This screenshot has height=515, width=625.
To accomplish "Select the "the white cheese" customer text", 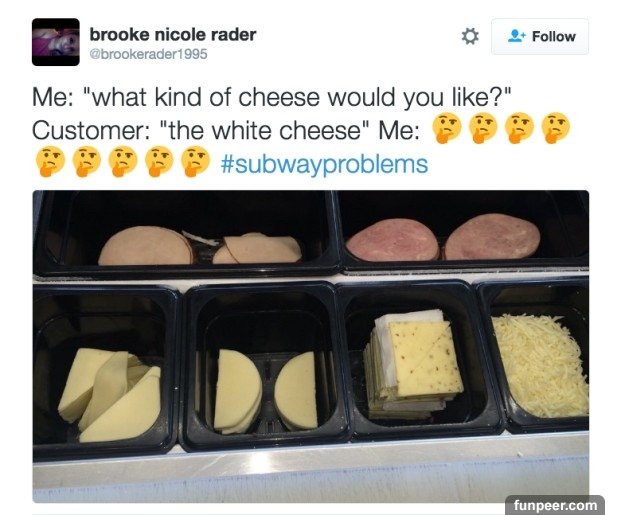I will click(x=265, y=130).
